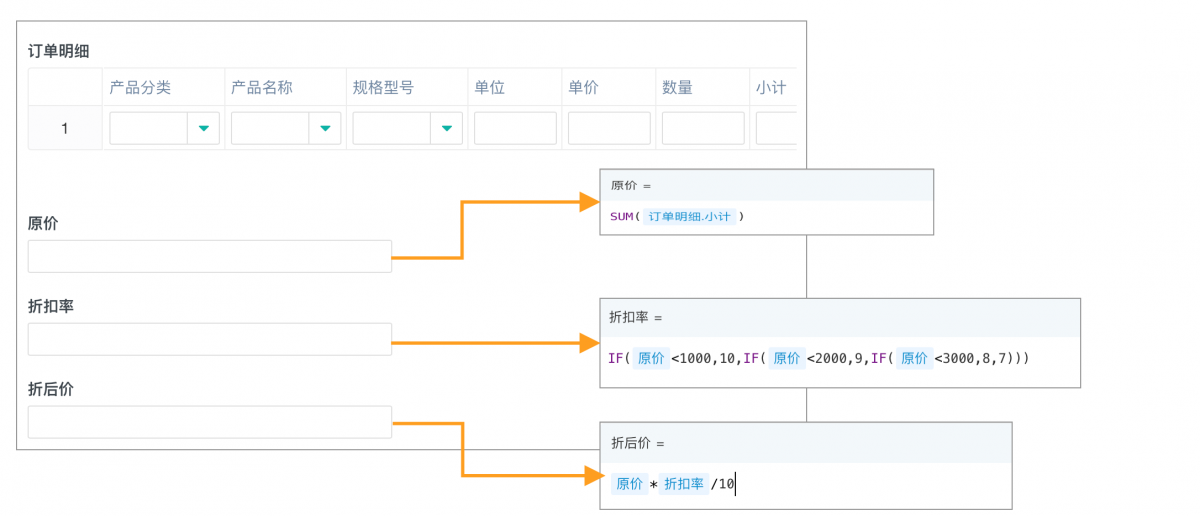Click the SUM function in 原价 formula

coord(621,216)
